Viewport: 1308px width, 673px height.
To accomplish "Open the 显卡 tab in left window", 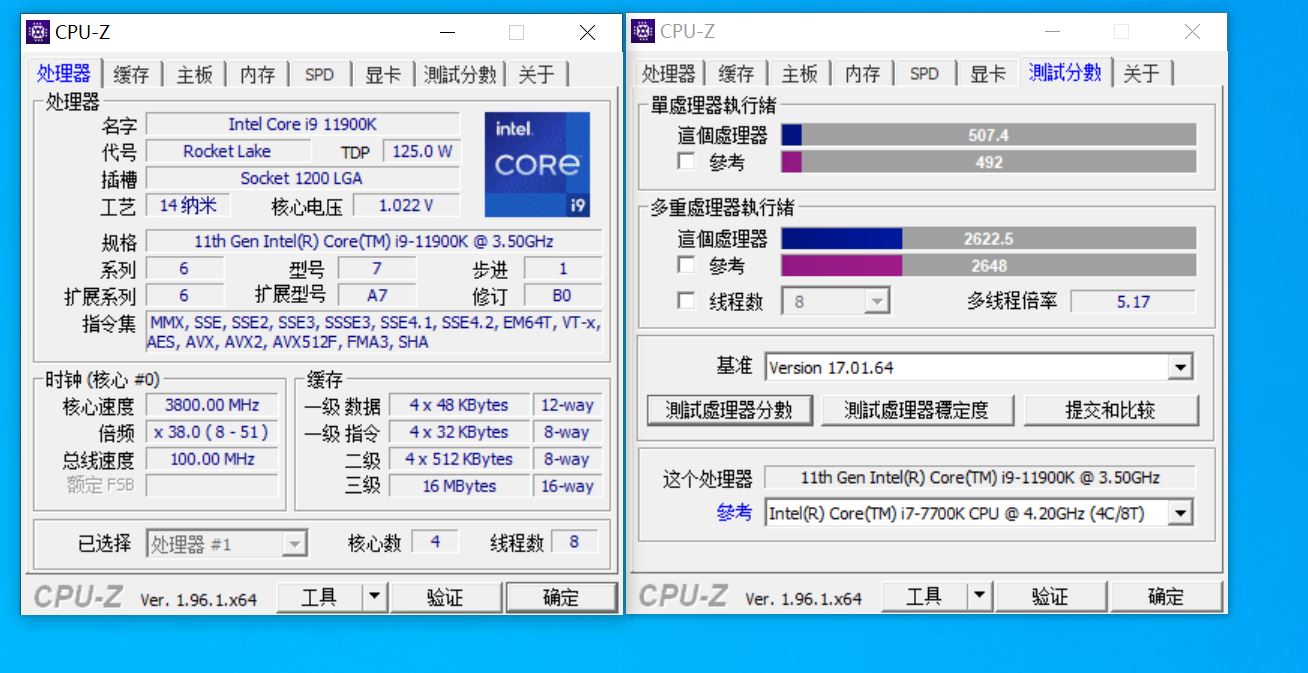I will (384, 73).
